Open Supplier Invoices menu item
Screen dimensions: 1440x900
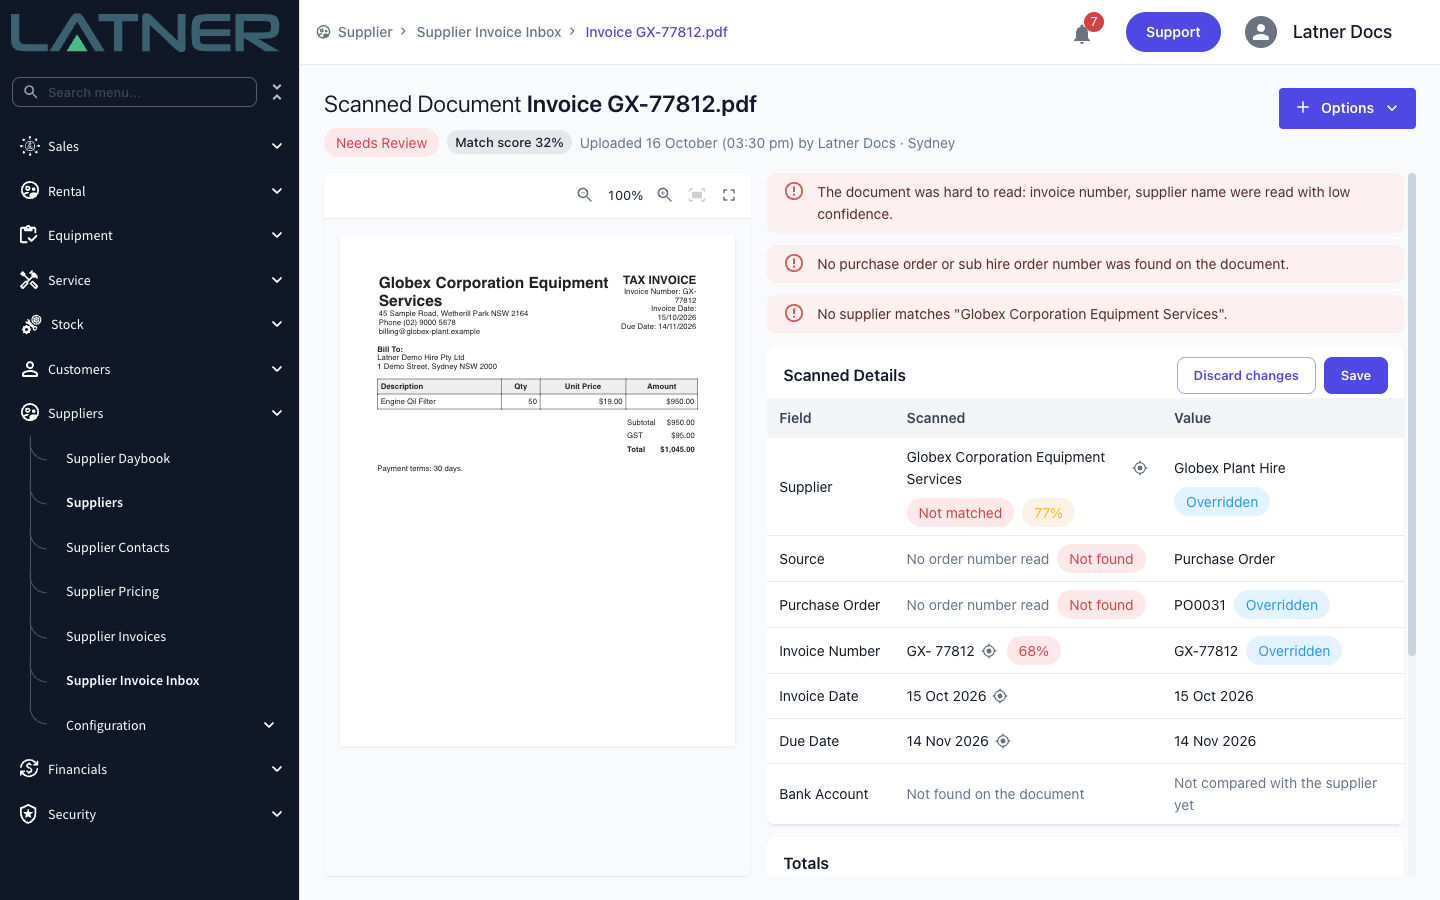pyautogui.click(x=116, y=636)
